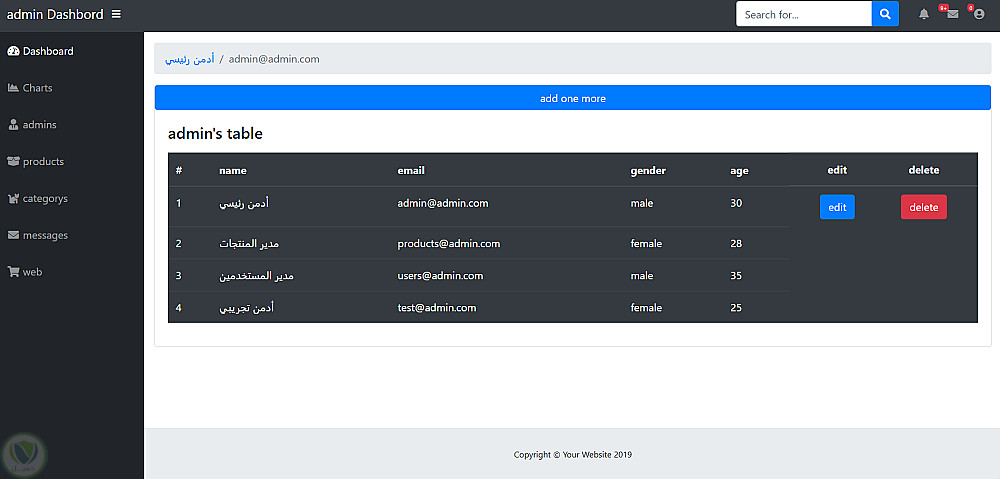Viewport: 1000px width, 479px height.
Task: Open the notifications bell icon
Action: pos(923,14)
